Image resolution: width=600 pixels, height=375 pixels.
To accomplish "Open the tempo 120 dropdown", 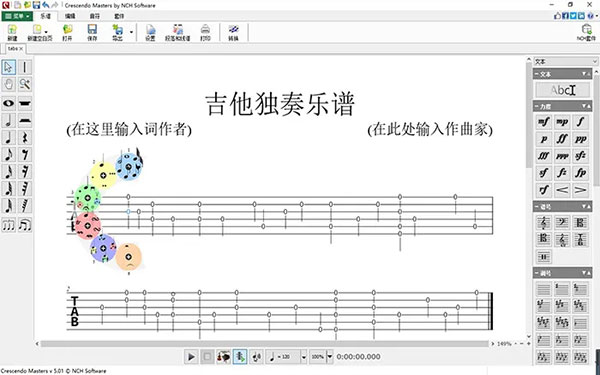I will [x=303, y=357].
